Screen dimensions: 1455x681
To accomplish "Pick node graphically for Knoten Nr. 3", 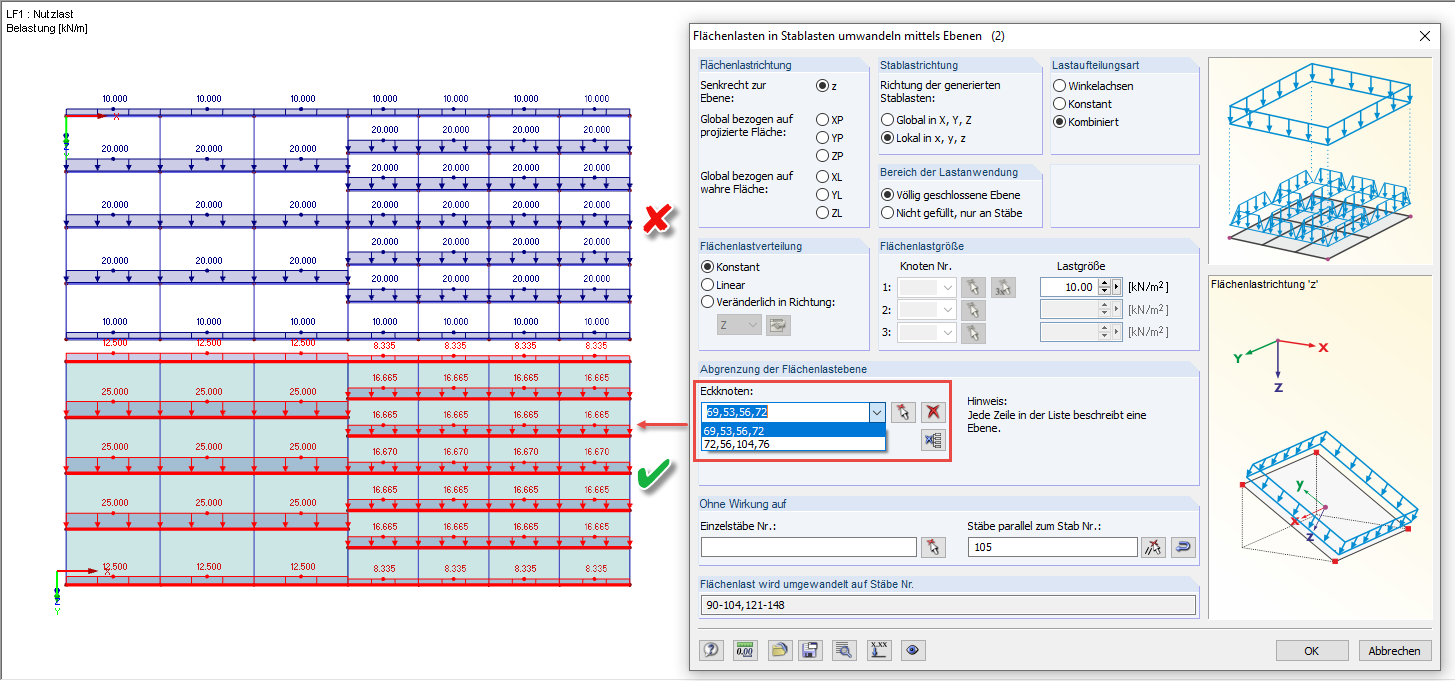I will [x=972, y=333].
